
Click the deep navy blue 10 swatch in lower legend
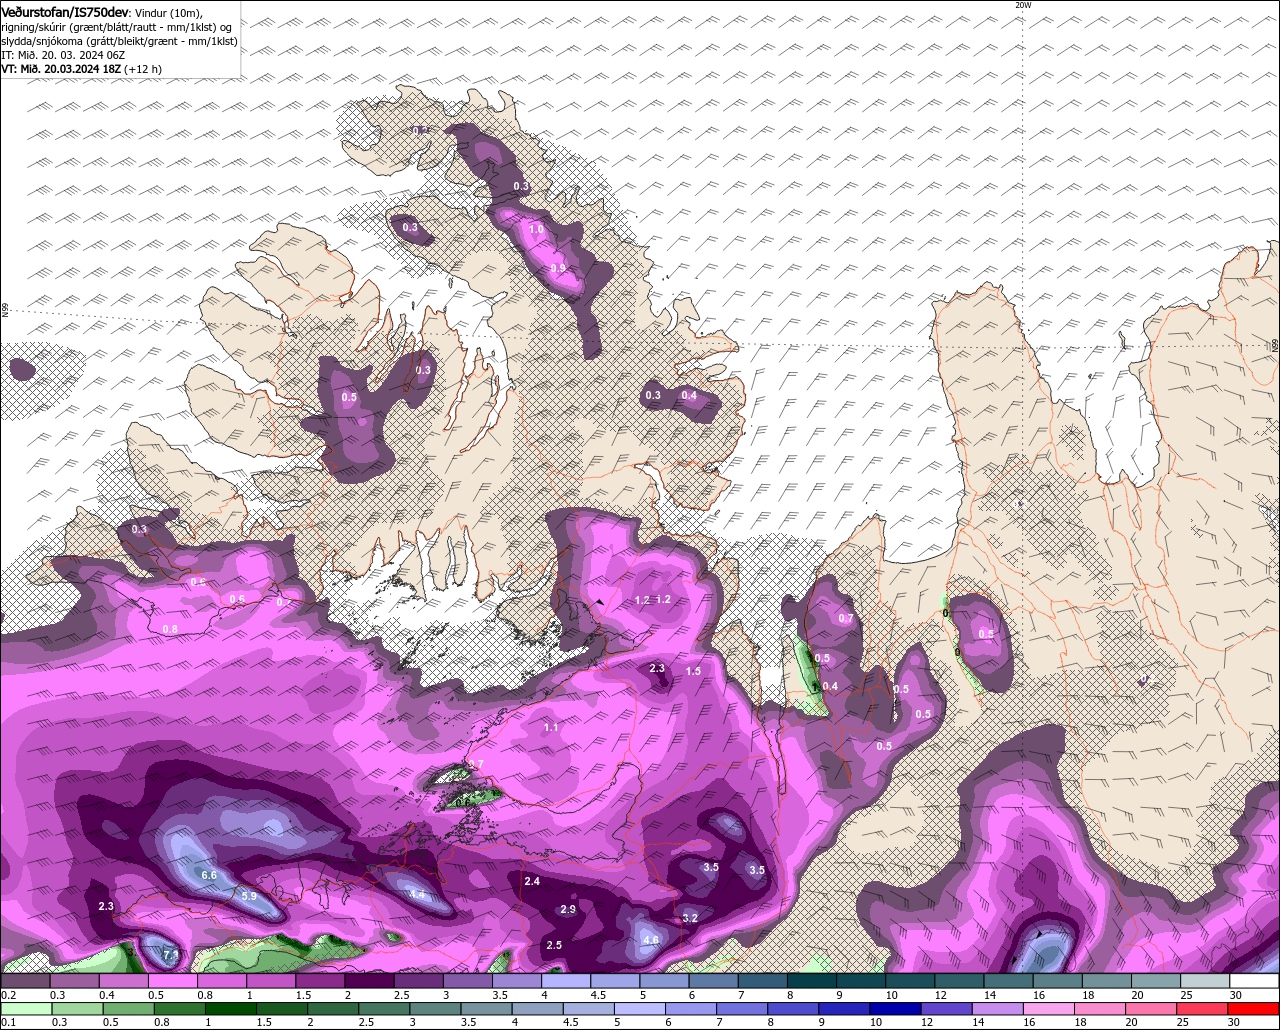pyautogui.click(x=896, y=1008)
